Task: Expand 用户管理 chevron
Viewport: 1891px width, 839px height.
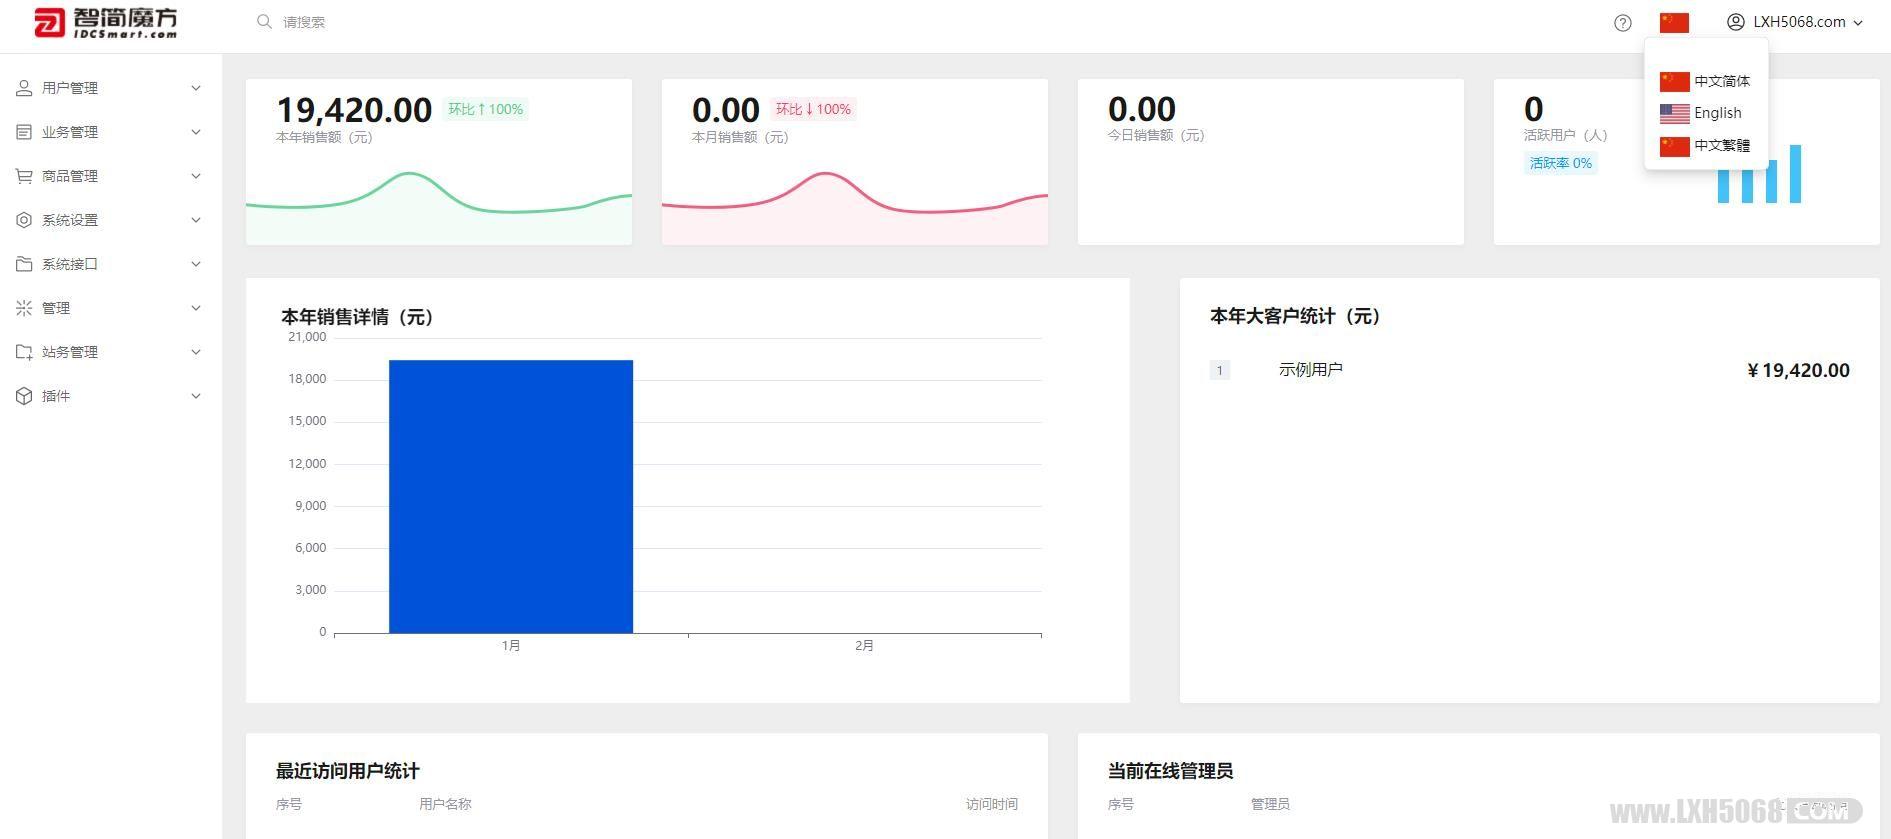Action: 196,88
